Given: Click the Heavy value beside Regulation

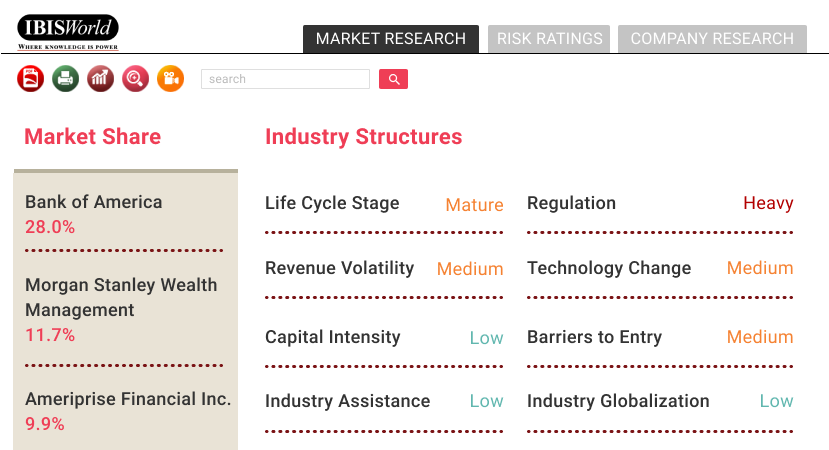Looking at the screenshot, I should pos(768,203).
